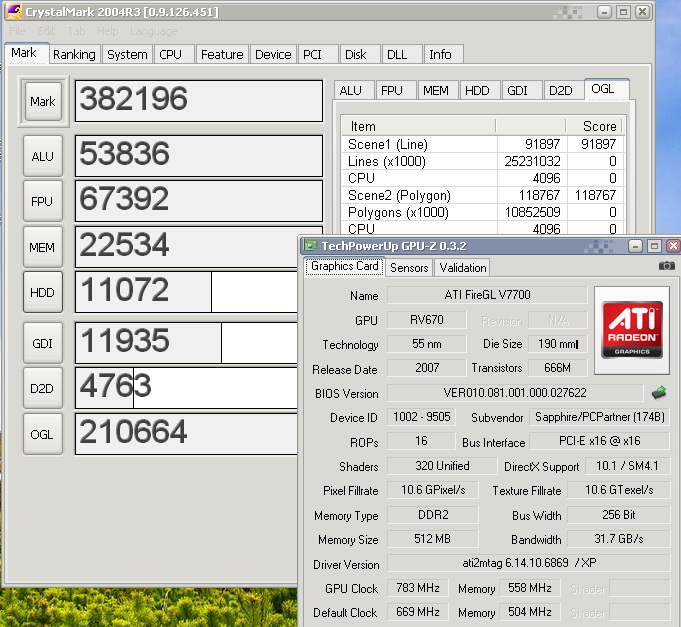Click the Item column header
681x627 pixels.
tap(419, 126)
